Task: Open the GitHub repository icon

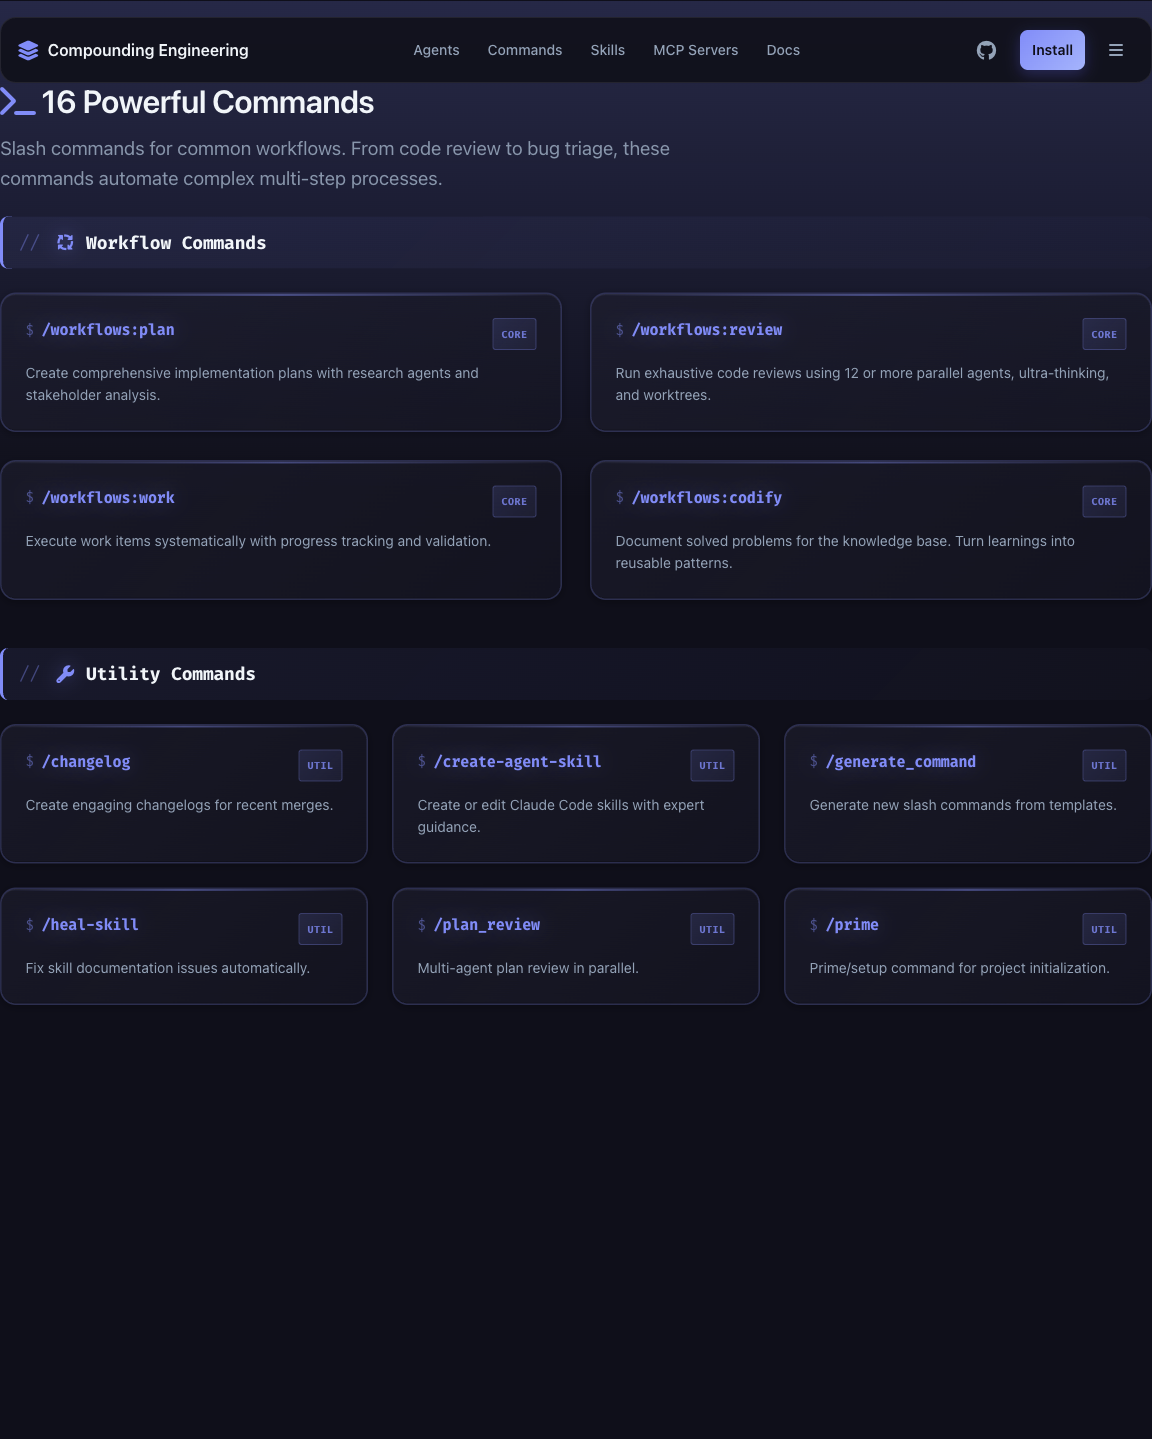Action: point(986,50)
